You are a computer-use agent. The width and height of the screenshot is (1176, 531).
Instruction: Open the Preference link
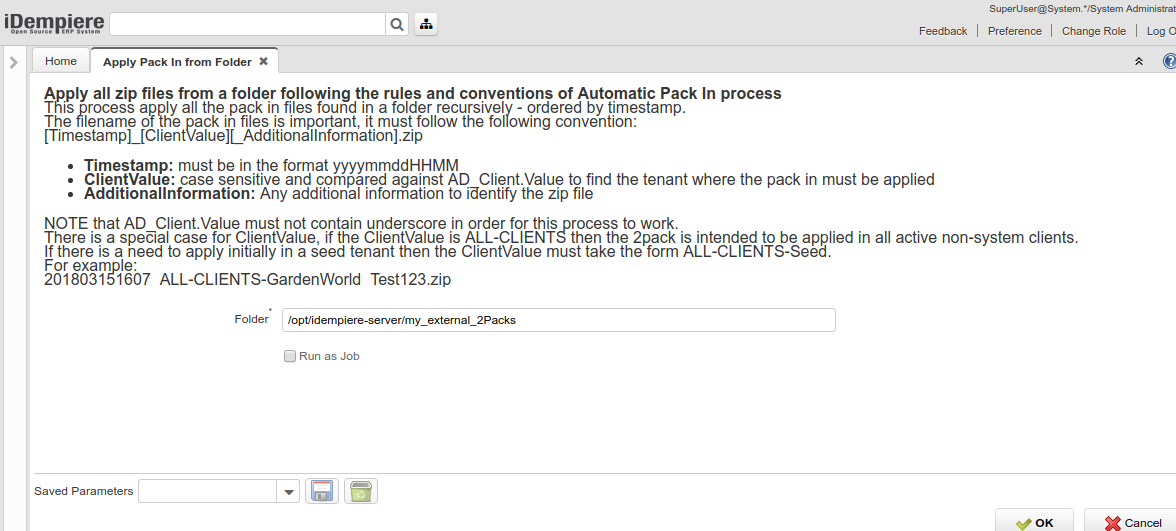(x=1014, y=31)
